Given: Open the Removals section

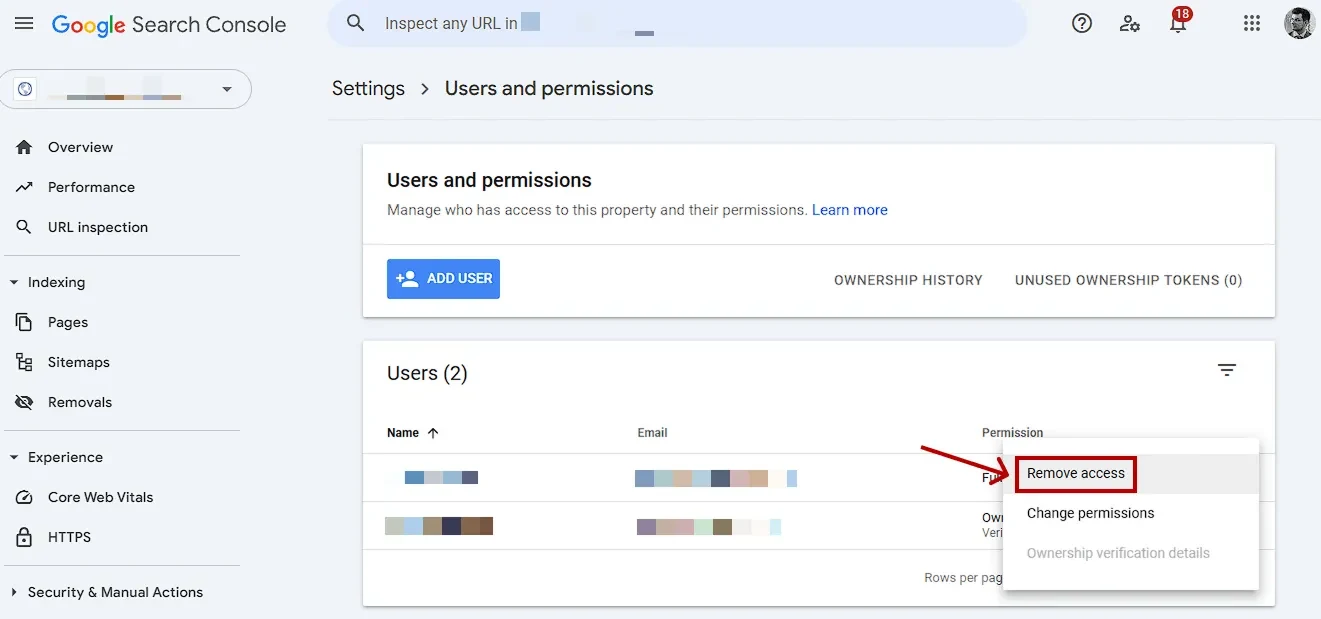Looking at the screenshot, I should pyautogui.click(x=79, y=402).
